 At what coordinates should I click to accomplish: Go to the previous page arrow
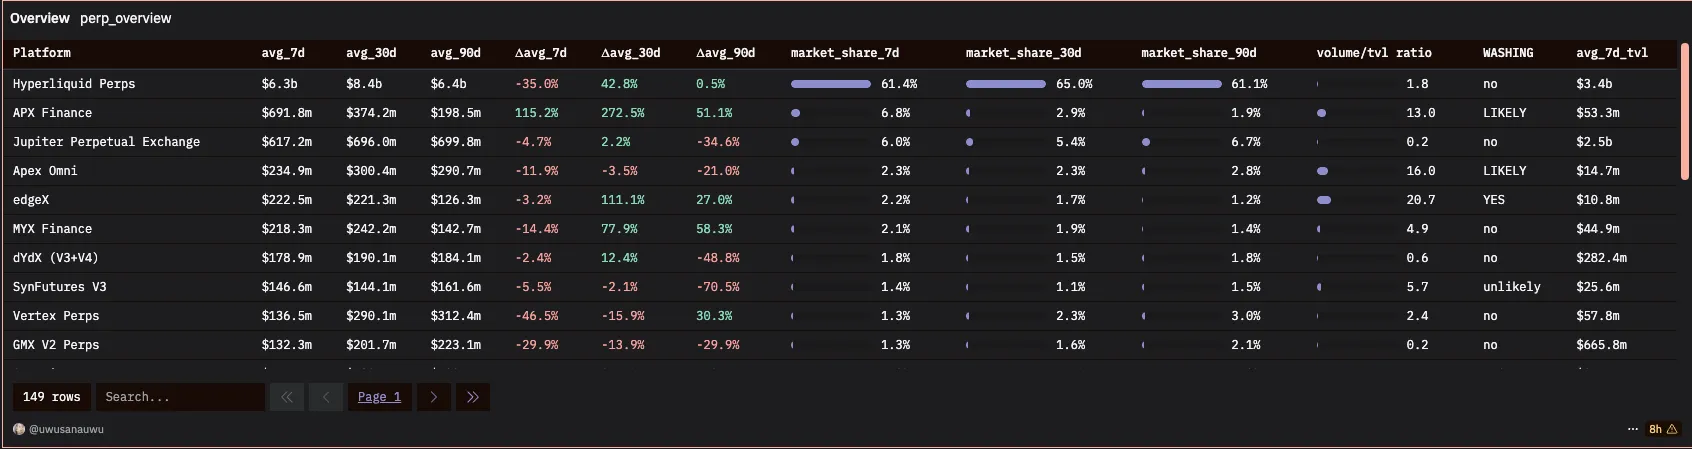[325, 397]
